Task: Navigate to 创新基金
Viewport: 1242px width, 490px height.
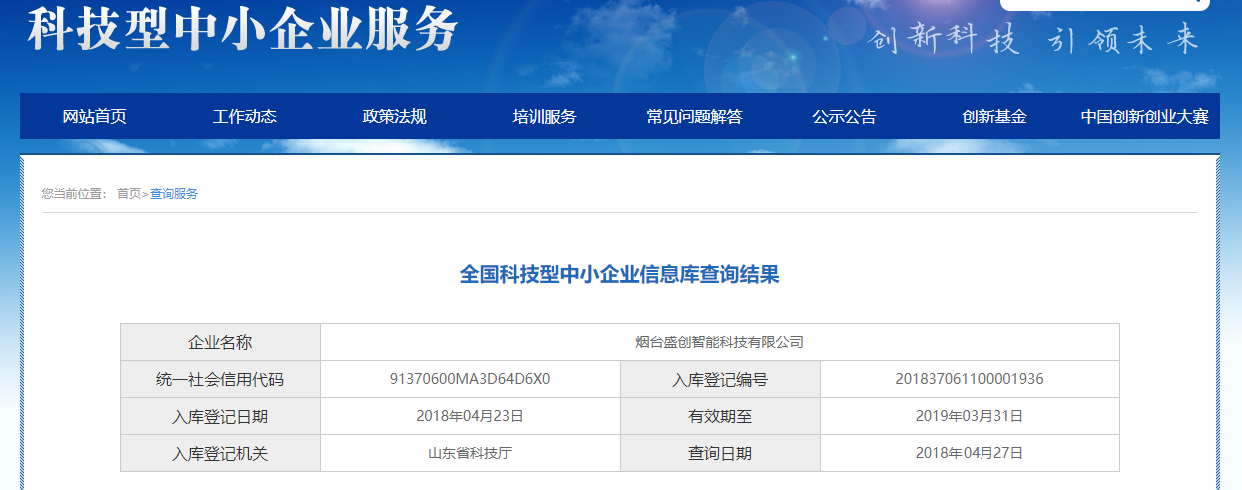Action: [994, 117]
